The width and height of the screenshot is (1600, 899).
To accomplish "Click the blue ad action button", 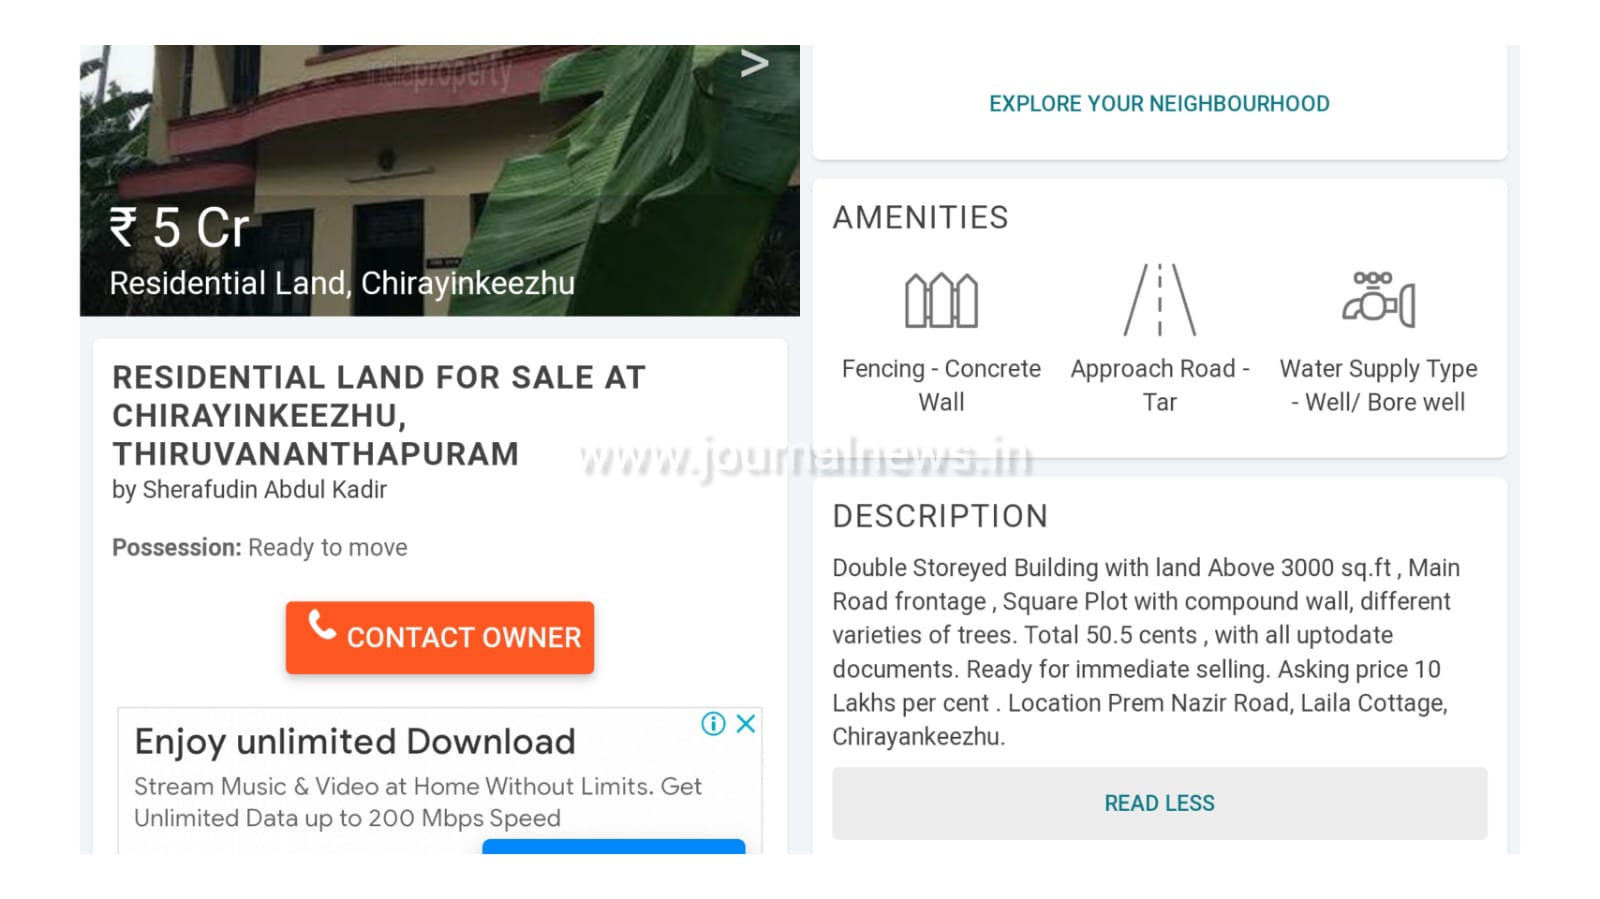I will tap(613, 846).
